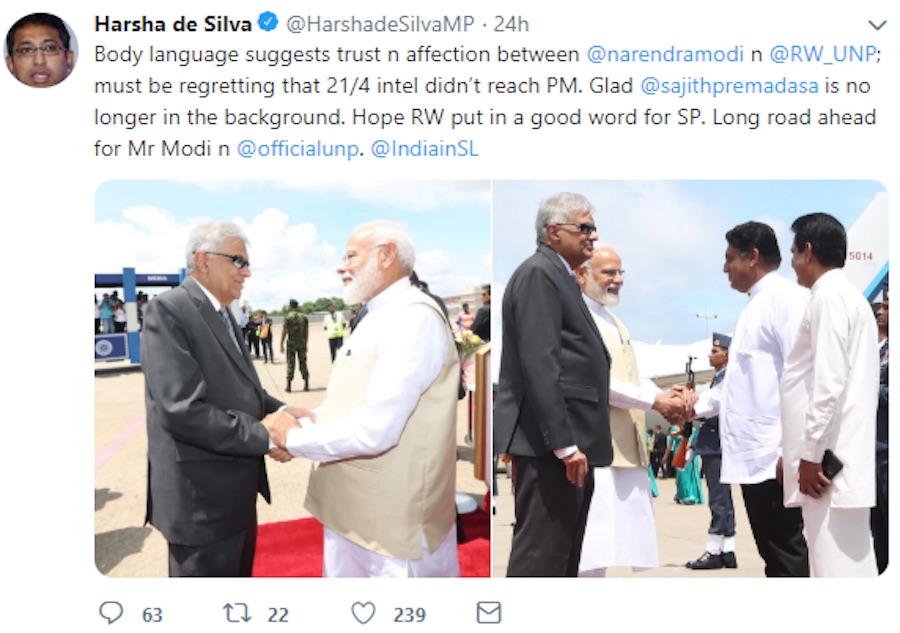Screen dimensions: 900x633
Task: Open the @IndiainSL mention link
Action: pos(424,149)
